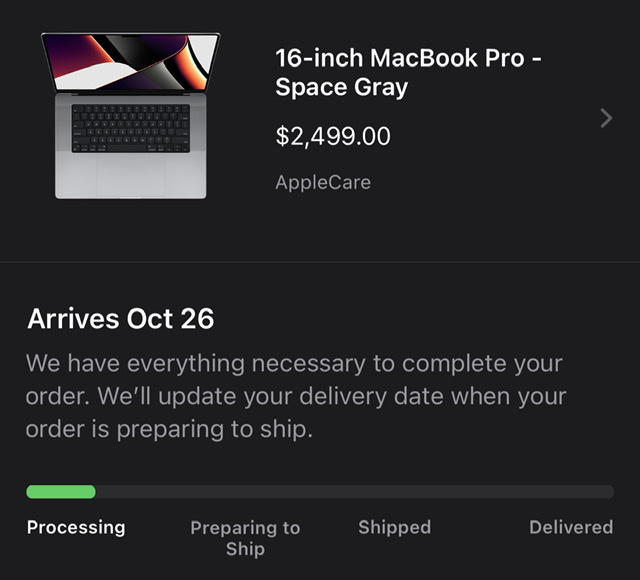Click the green filled progress segment

tap(61, 492)
